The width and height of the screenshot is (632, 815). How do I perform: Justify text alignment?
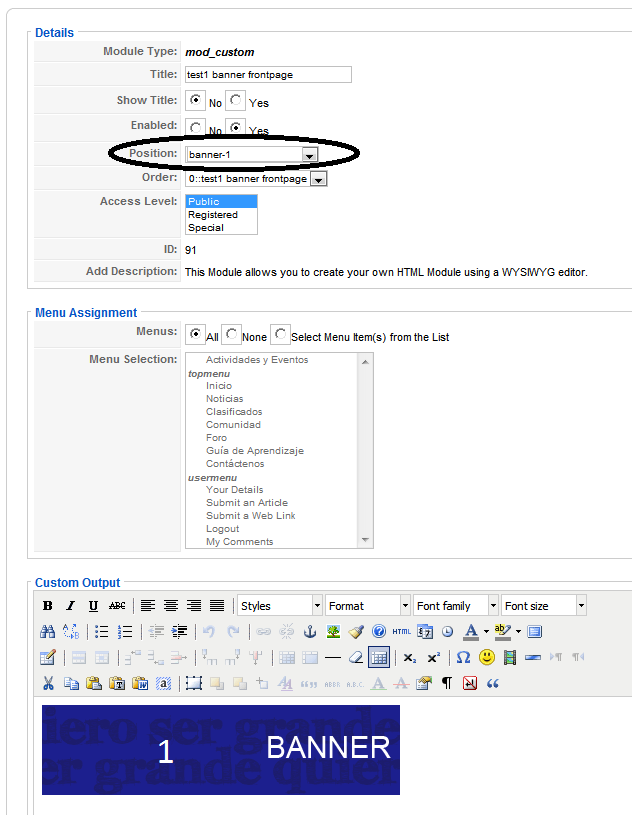point(217,606)
